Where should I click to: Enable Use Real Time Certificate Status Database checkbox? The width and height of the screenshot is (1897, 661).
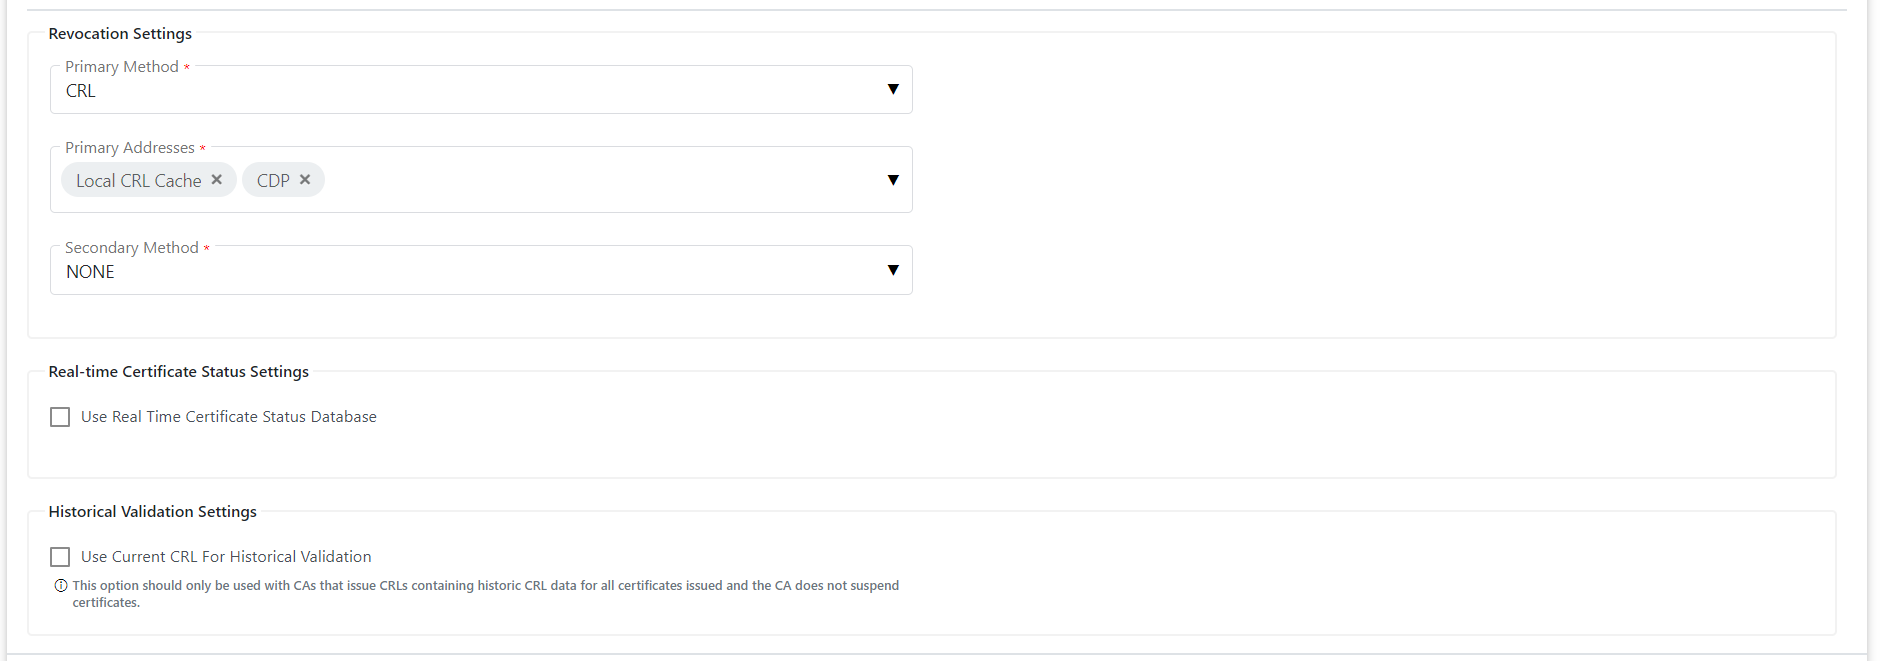tap(60, 417)
